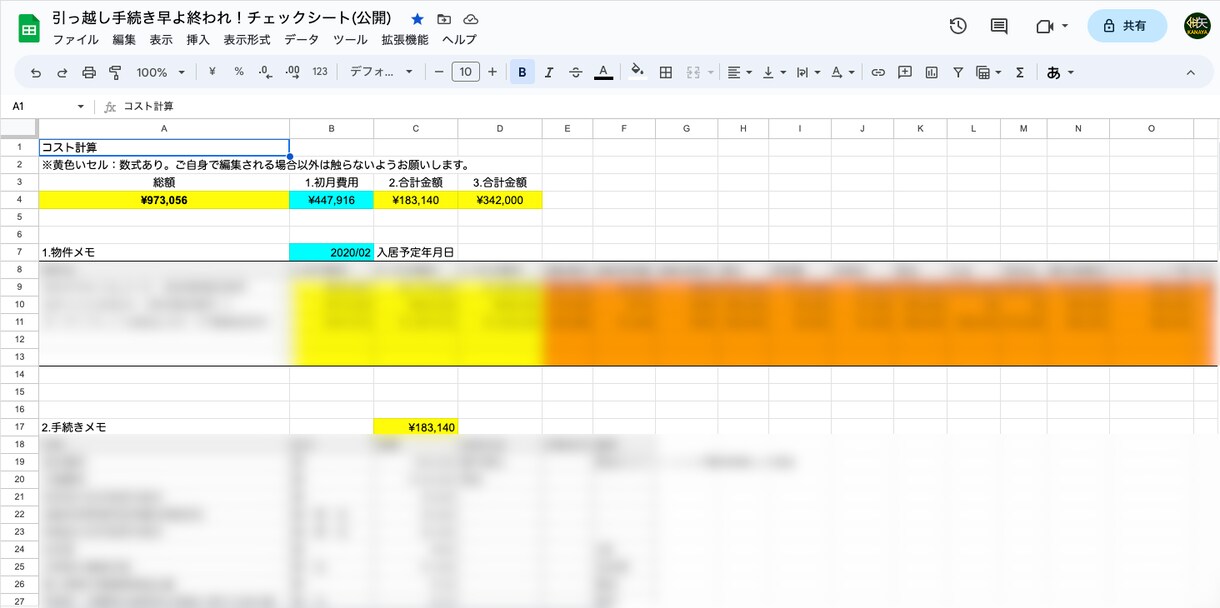Open the functions sigma icon
The width and height of the screenshot is (1220, 608).
pos(1020,72)
